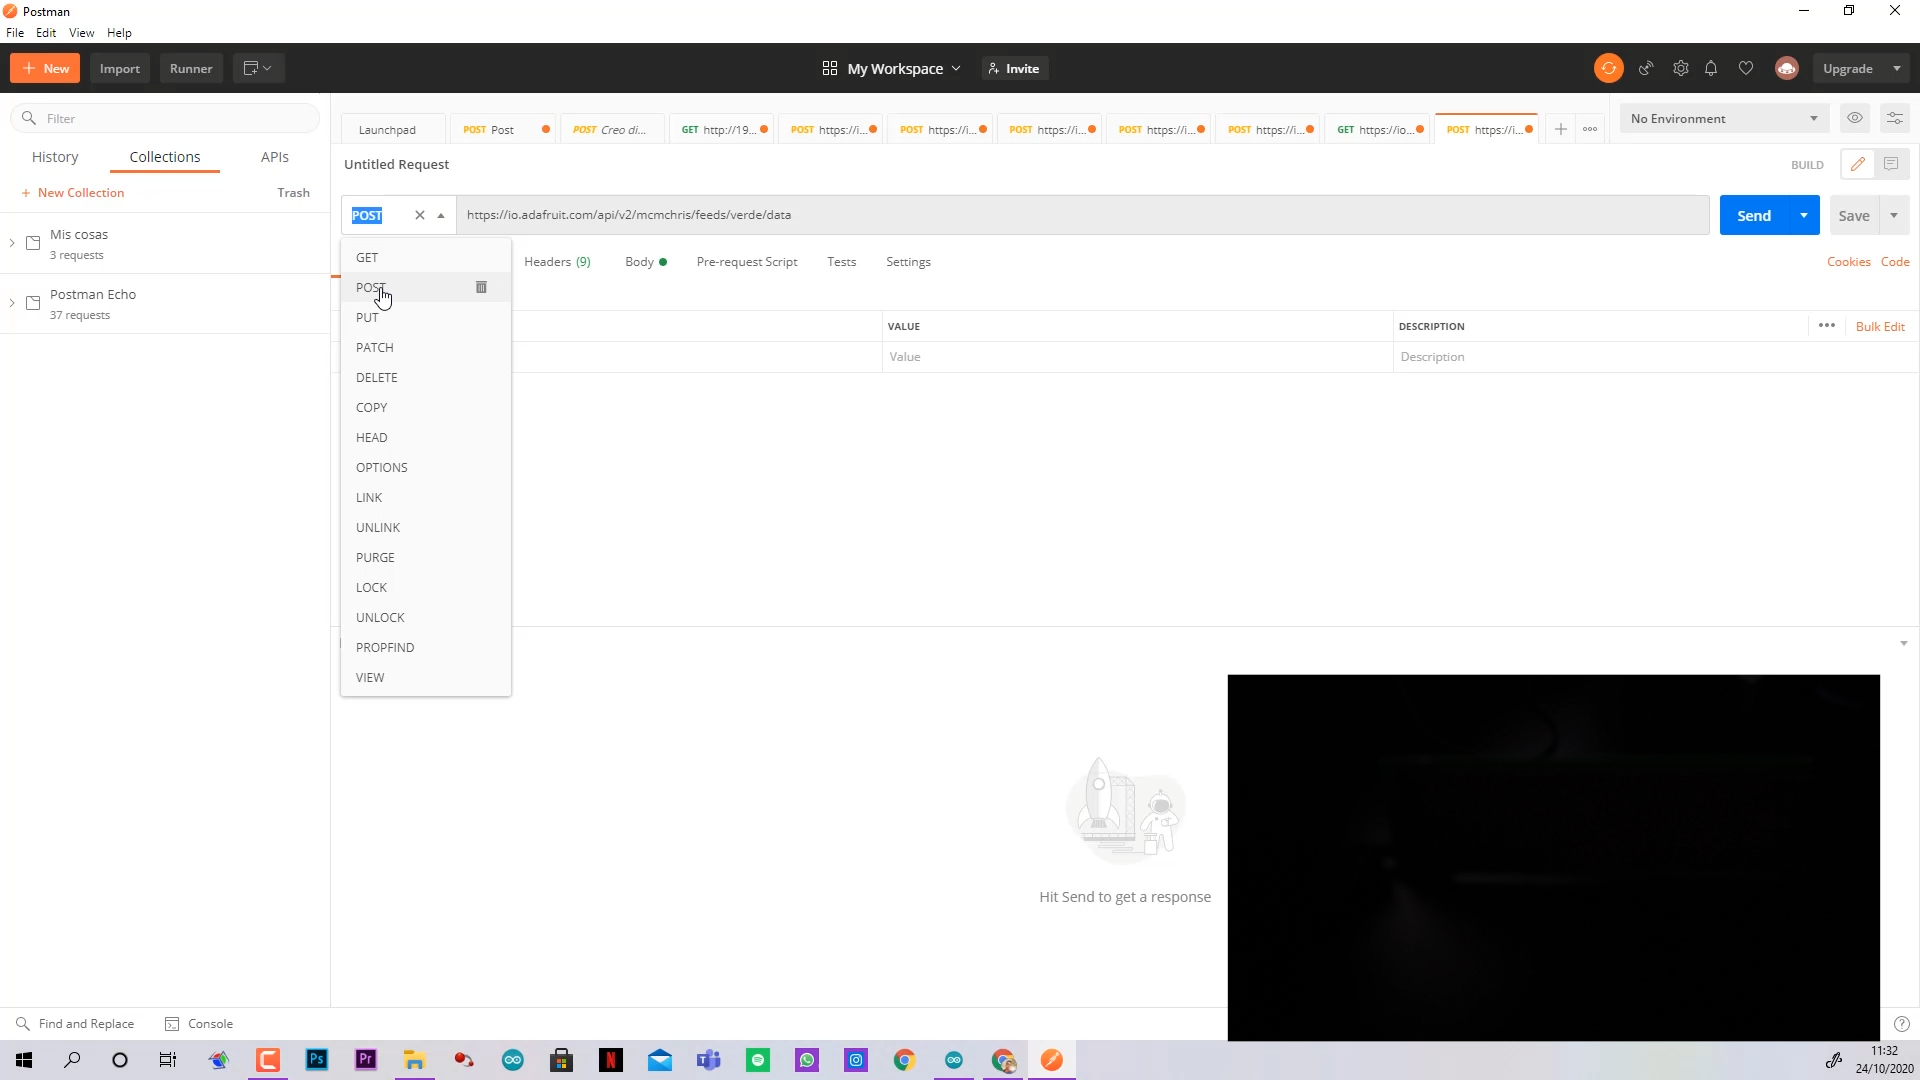Open the Console from status bar
The image size is (1920, 1080).
199,1023
